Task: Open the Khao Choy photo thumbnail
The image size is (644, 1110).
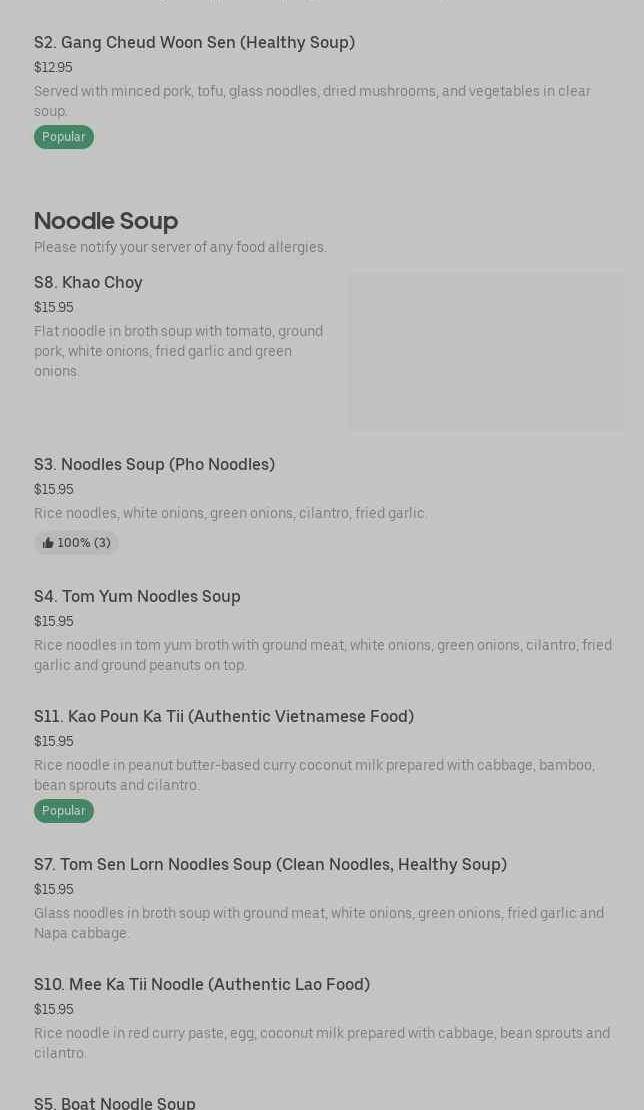Action: pos(486,351)
